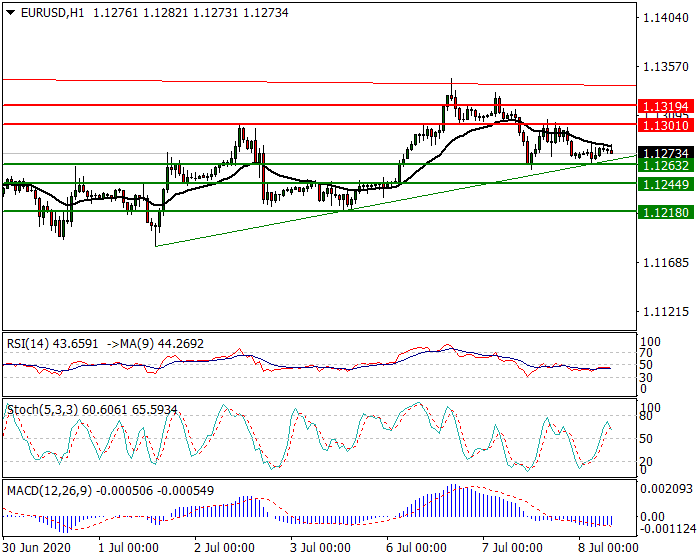Click the 1.13570 price scale value
This screenshot has height=560, width=700.
coord(666,67)
